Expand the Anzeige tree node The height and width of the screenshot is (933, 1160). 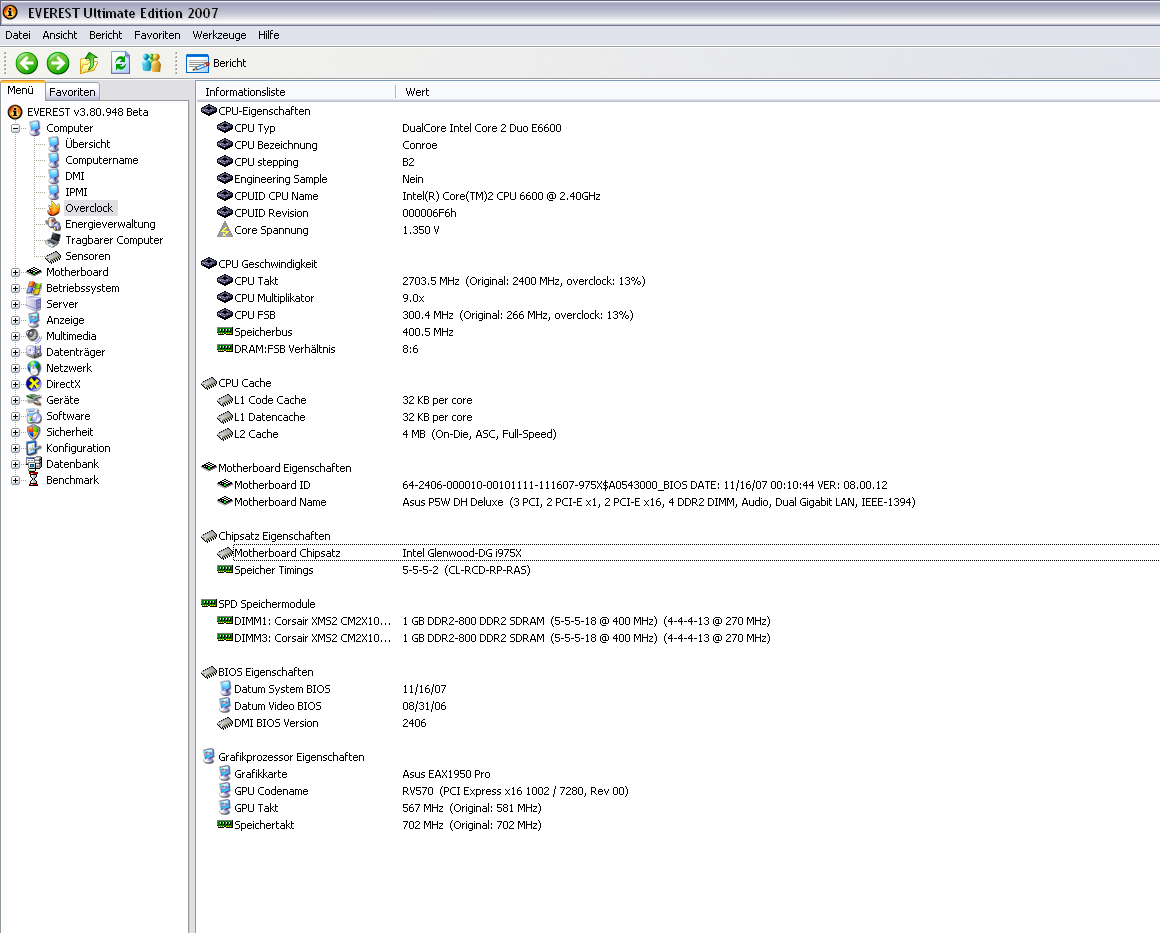tap(15, 320)
